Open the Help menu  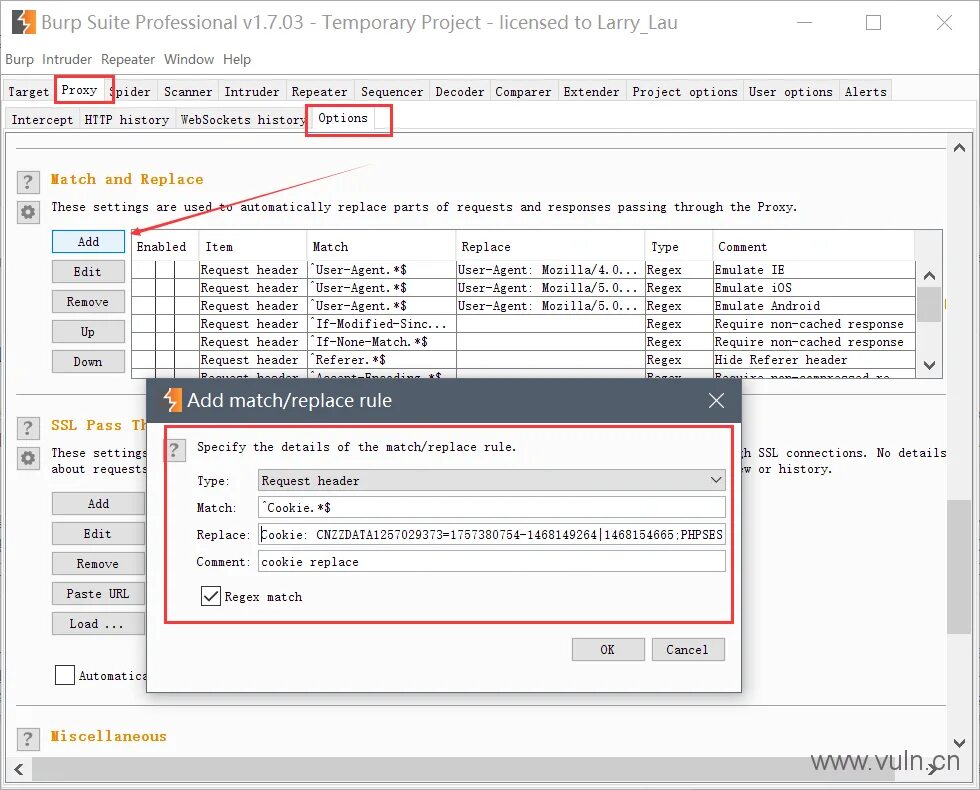point(237,59)
